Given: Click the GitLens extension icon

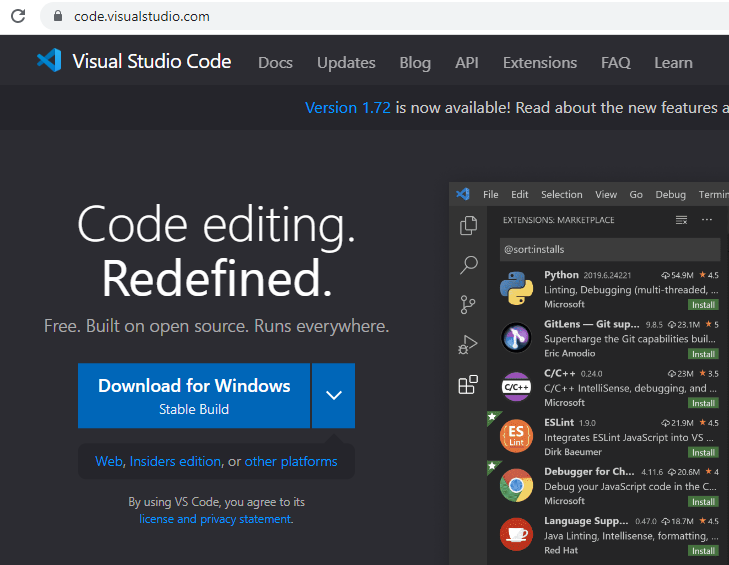Looking at the screenshot, I should click(x=517, y=338).
